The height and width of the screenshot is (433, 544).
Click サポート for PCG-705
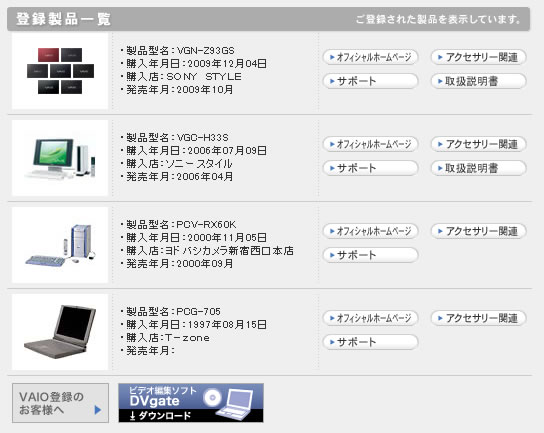[x=371, y=342]
